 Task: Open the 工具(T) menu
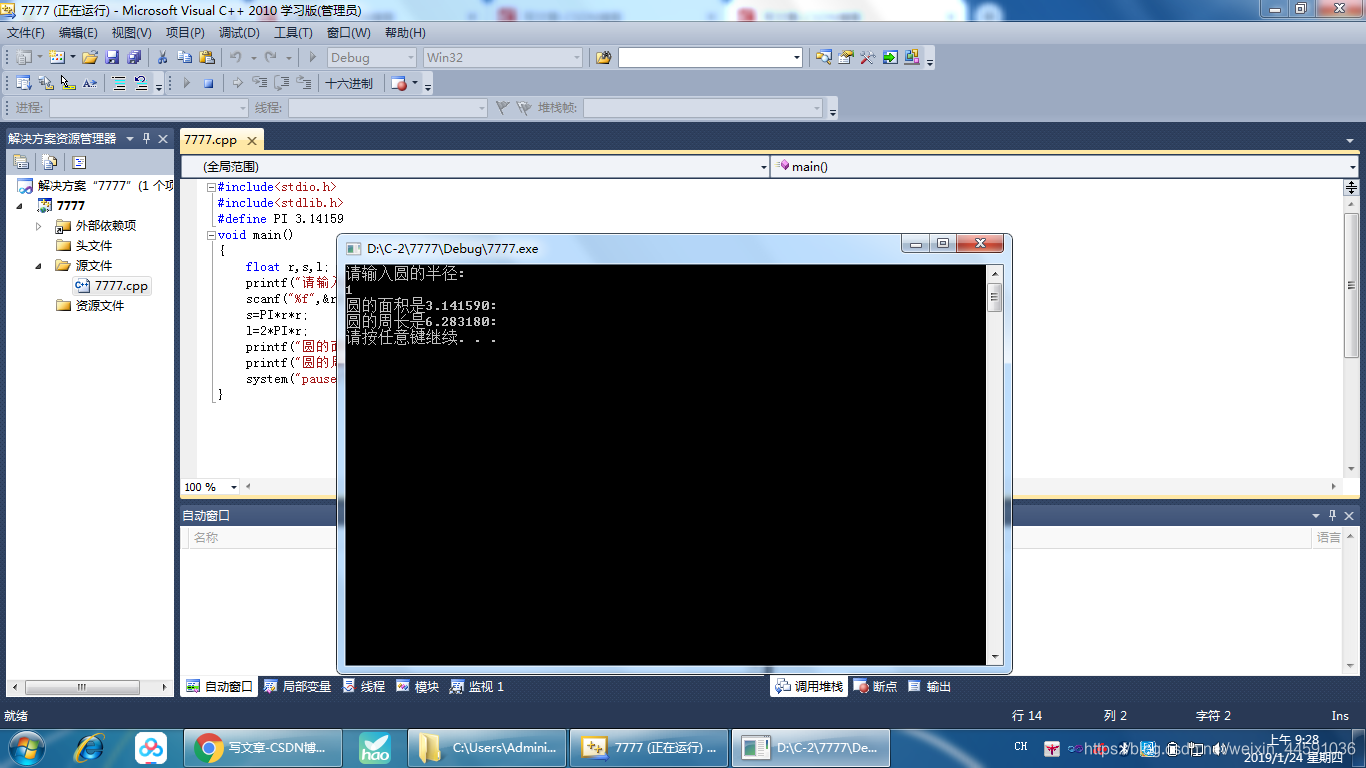(x=293, y=33)
